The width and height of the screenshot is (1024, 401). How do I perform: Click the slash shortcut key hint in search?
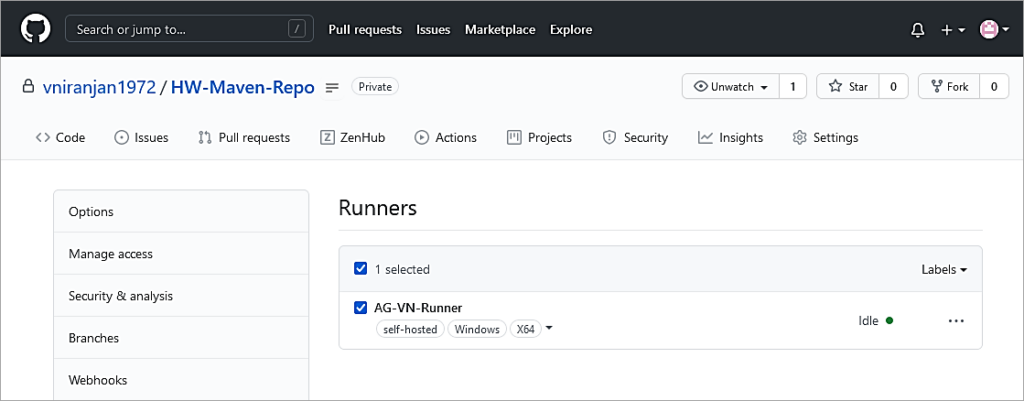tap(296, 29)
